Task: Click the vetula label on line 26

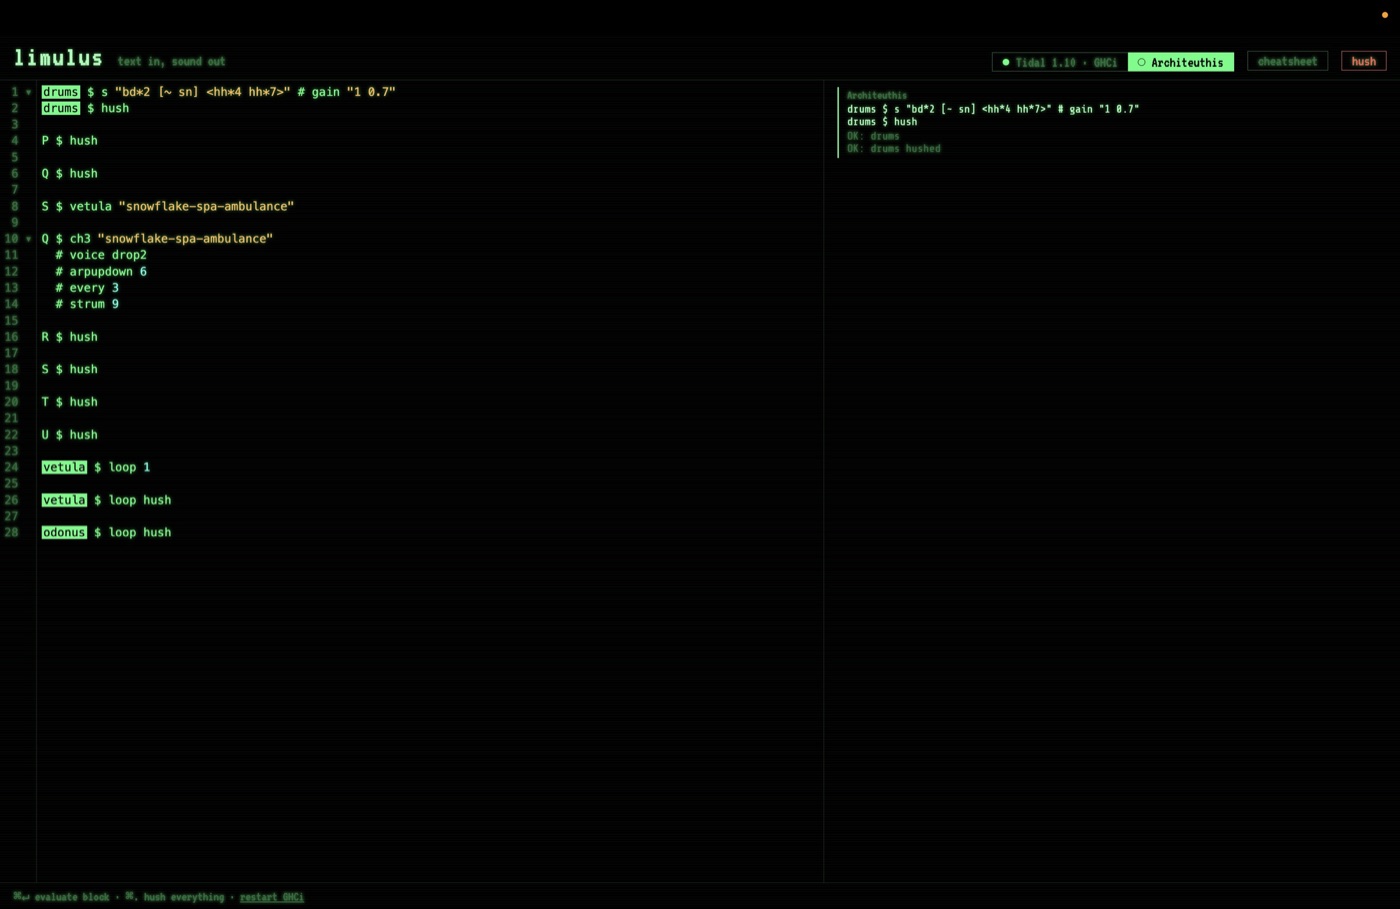Action: click(x=64, y=500)
